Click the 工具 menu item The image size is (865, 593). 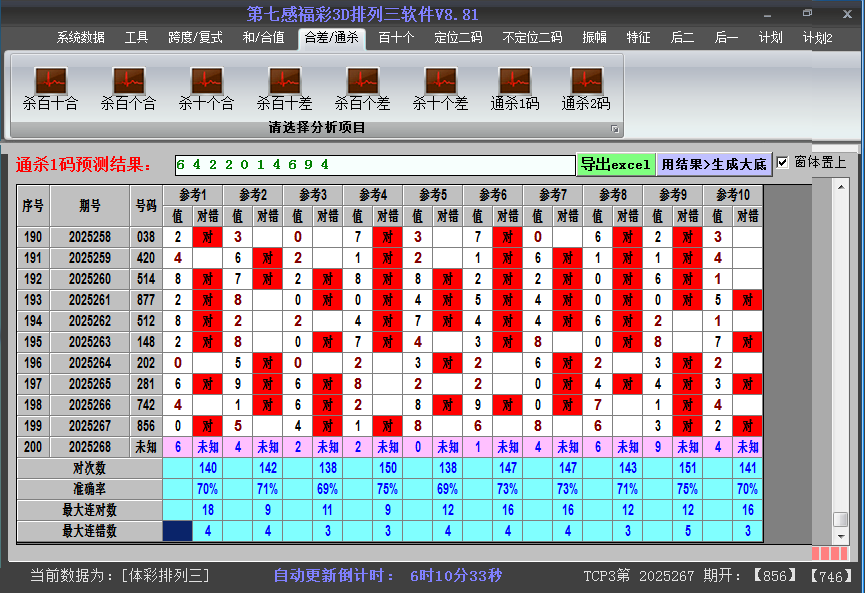click(x=136, y=37)
